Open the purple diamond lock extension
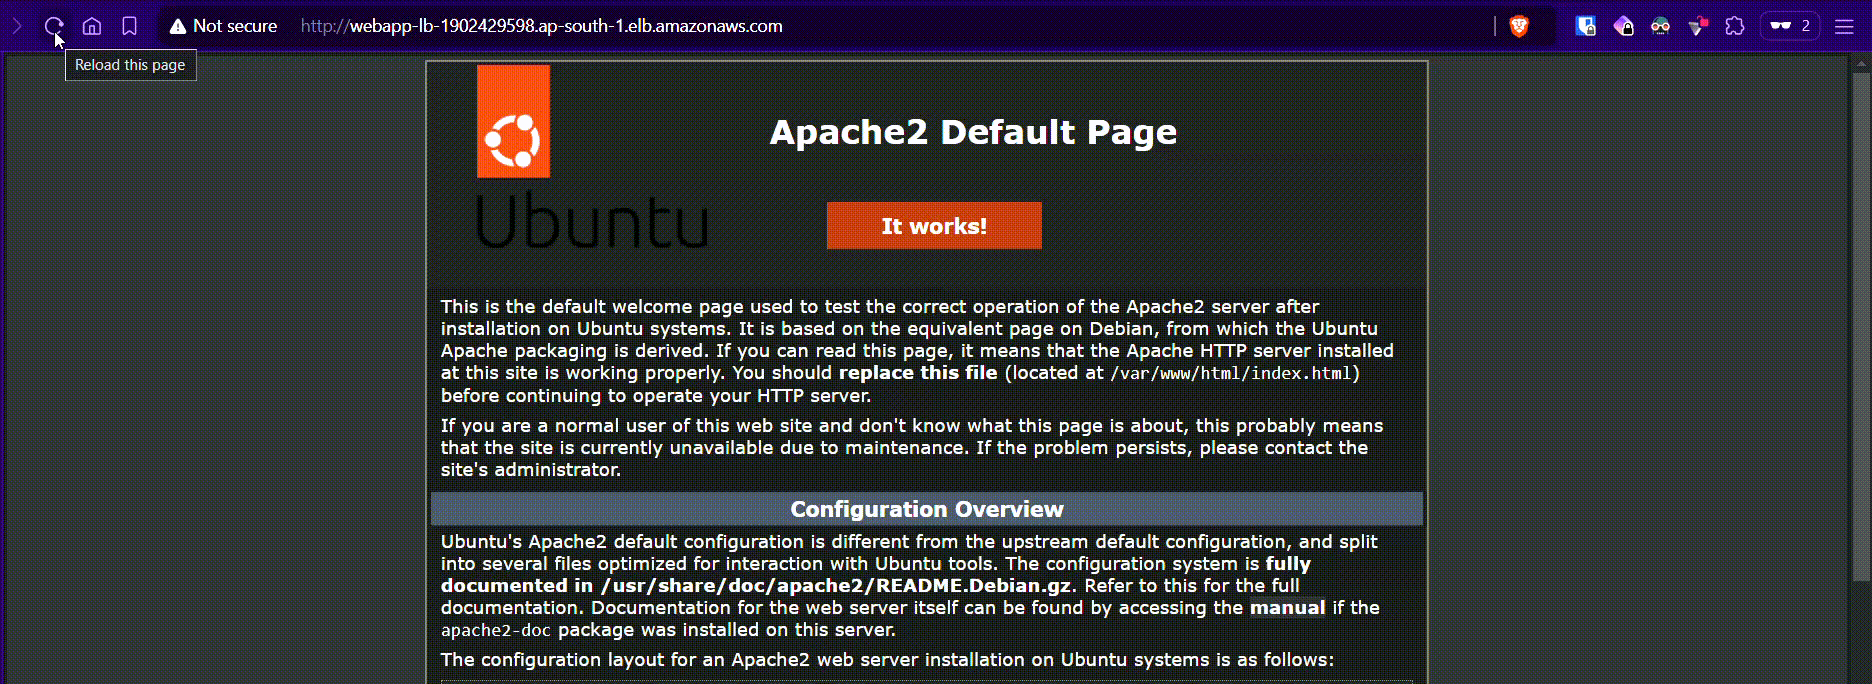 1624,27
